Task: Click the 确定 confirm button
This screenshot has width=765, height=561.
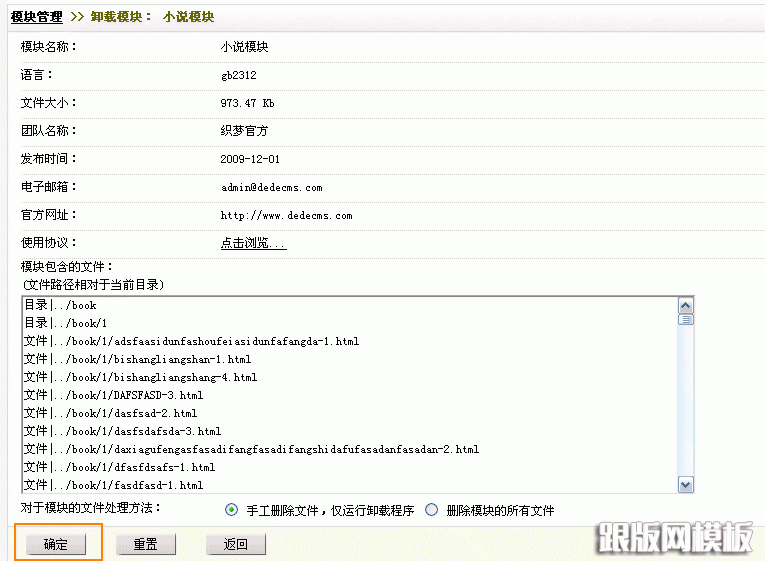Action: click(56, 544)
